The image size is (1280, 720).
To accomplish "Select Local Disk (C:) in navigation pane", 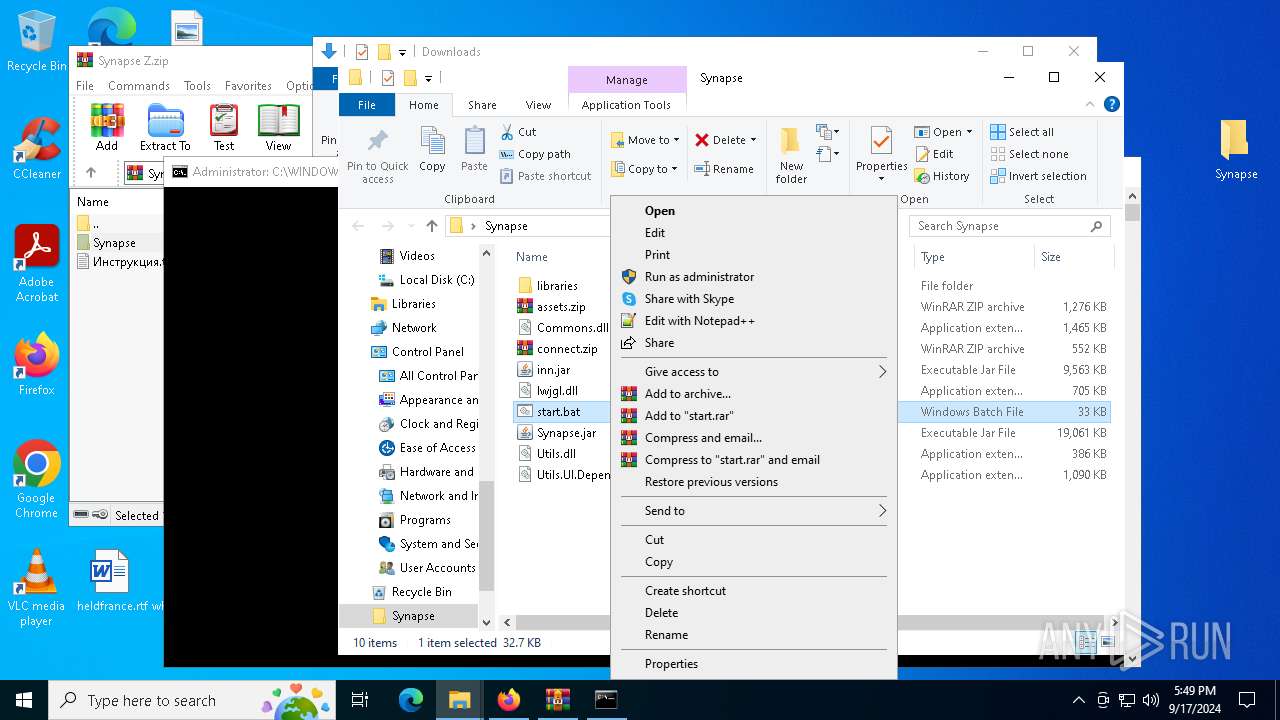I will 426,280.
